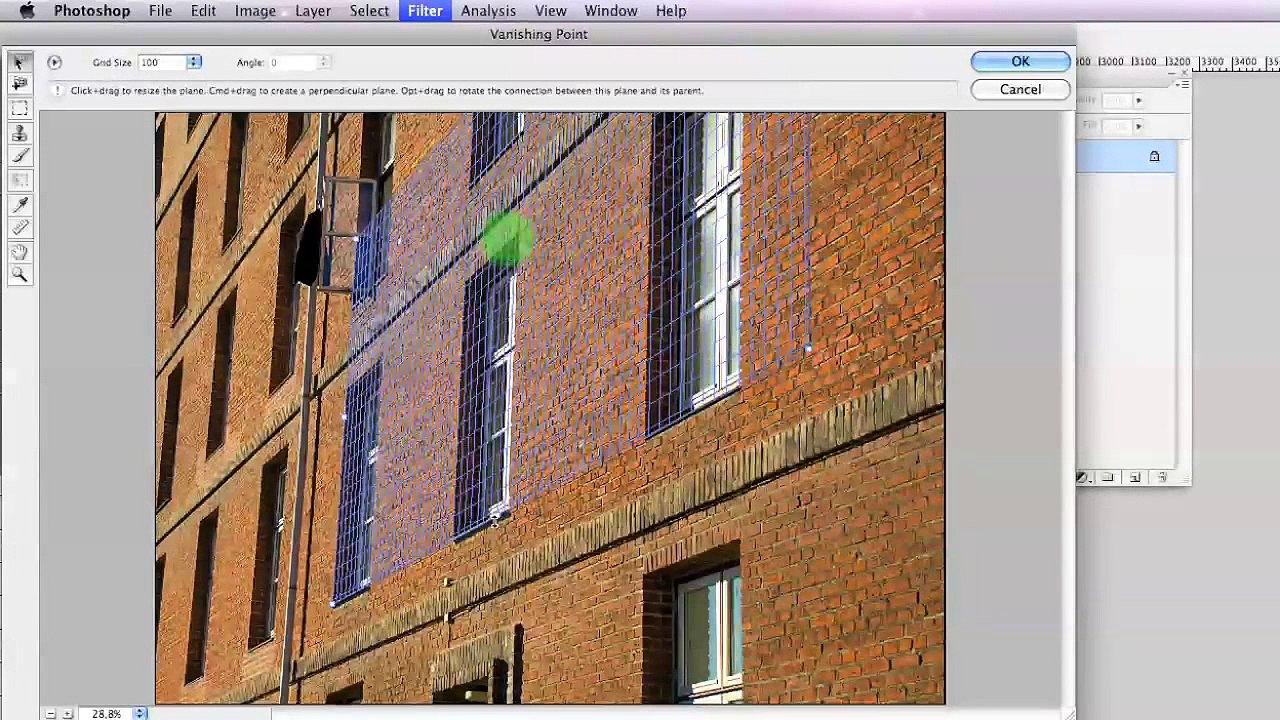The width and height of the screenshot is (1280, 720).
Task: Select the Create Plane tool
Action: 19,85
